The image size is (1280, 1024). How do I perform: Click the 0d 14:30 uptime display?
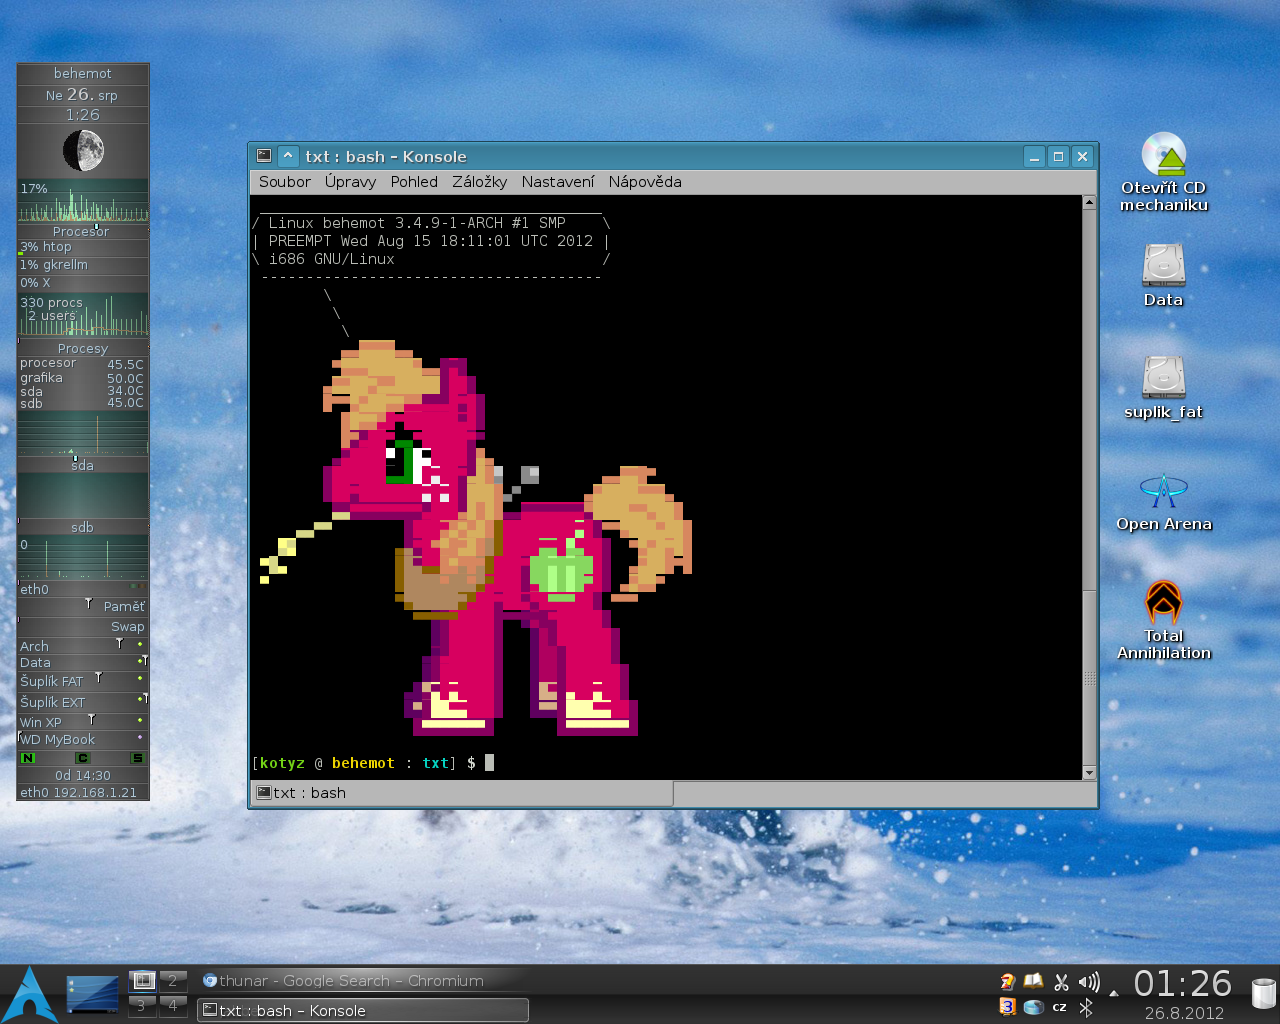point(83,775)
